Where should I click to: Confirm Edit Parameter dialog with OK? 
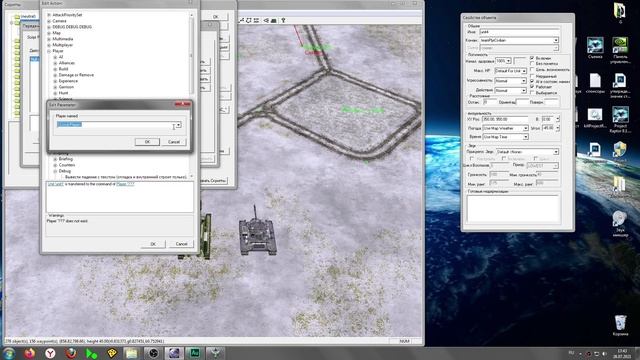coord(147,142)
